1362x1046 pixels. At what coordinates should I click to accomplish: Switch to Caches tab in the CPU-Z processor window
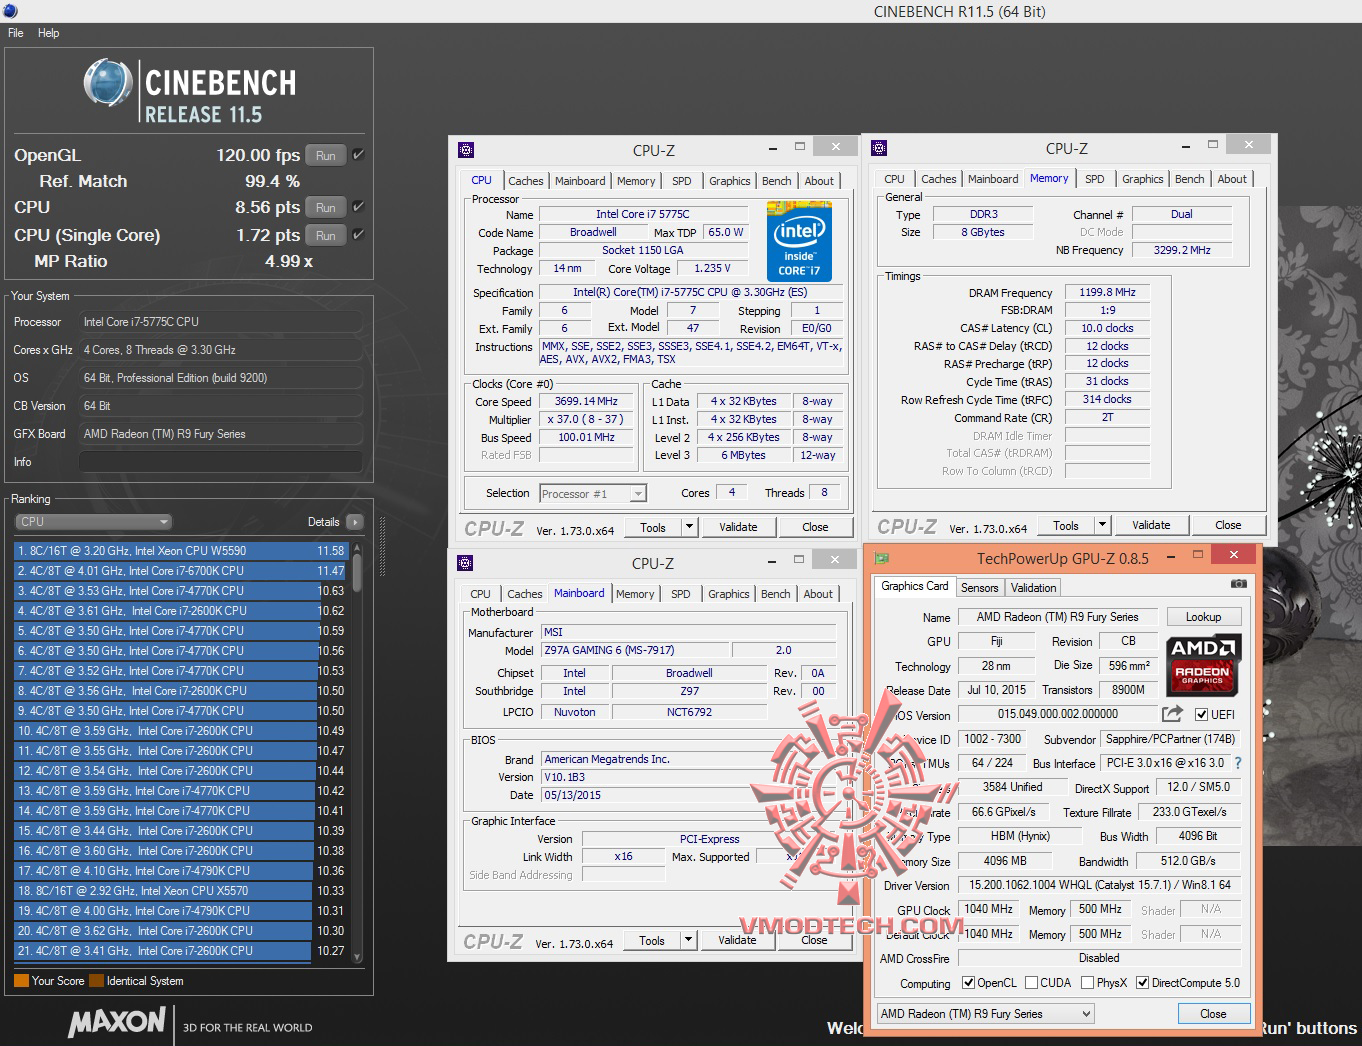(x=526, y=181)
